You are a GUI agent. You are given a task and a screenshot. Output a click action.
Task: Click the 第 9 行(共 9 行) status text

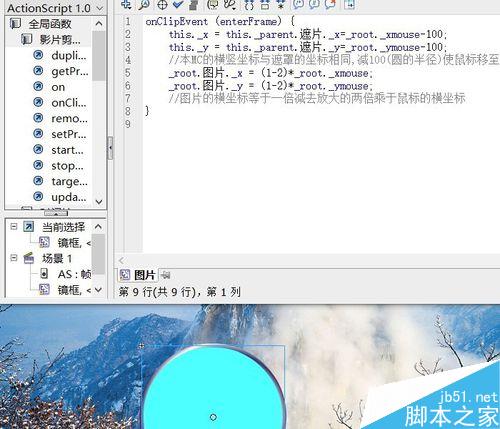tap(180, 292)
